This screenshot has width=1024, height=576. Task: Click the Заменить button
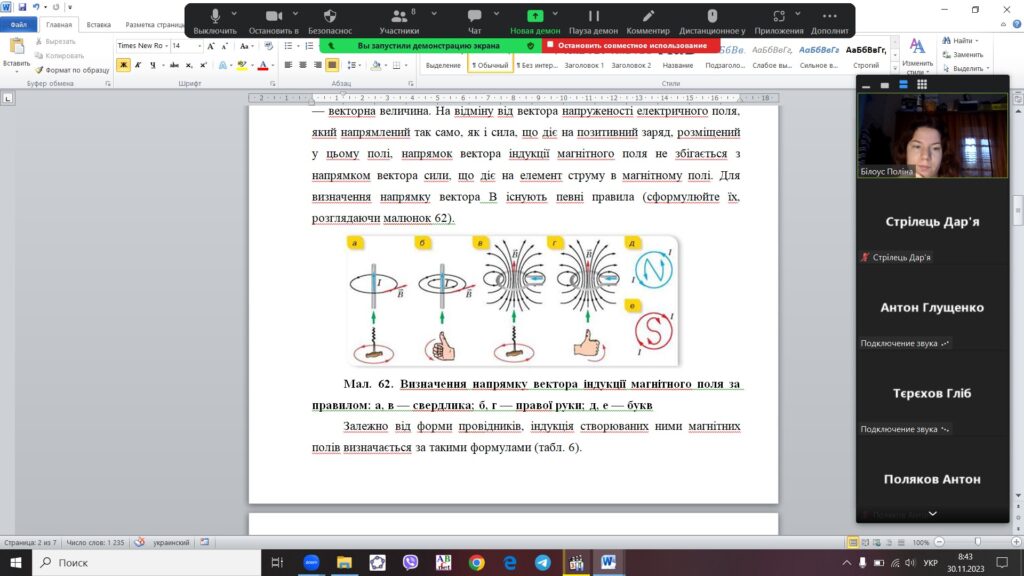(963, 55)
